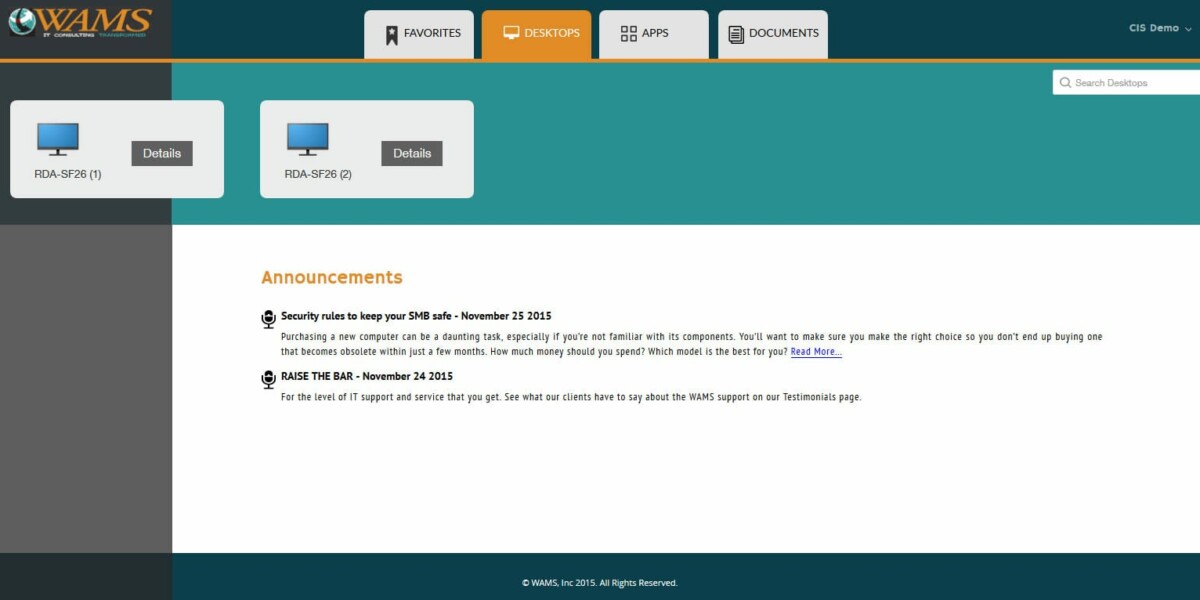The width and height of the screenshot is (1200, 600).
Task: Show Details for RDA-SF26 (2)
Action: [x=412, y=153]
